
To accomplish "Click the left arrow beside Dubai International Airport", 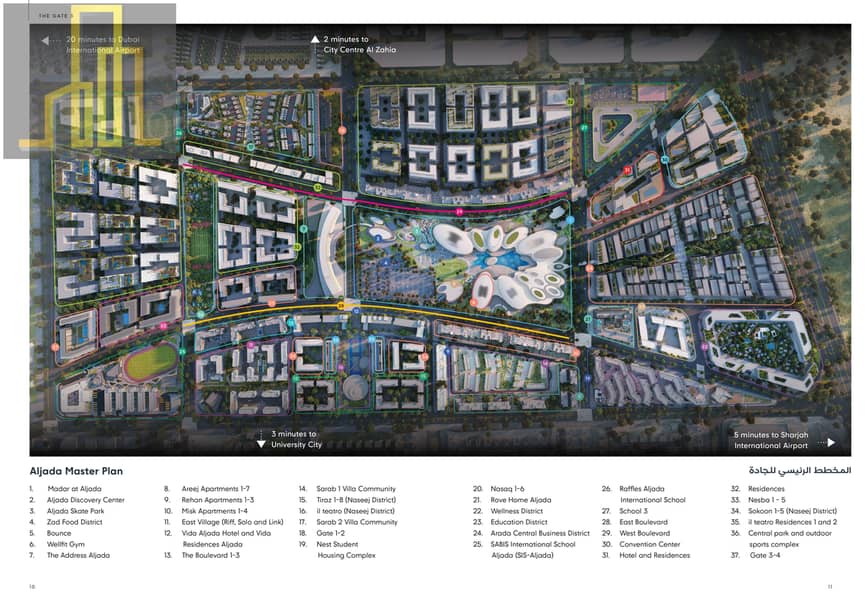I will pyautogui.click(x=45, y=40).
